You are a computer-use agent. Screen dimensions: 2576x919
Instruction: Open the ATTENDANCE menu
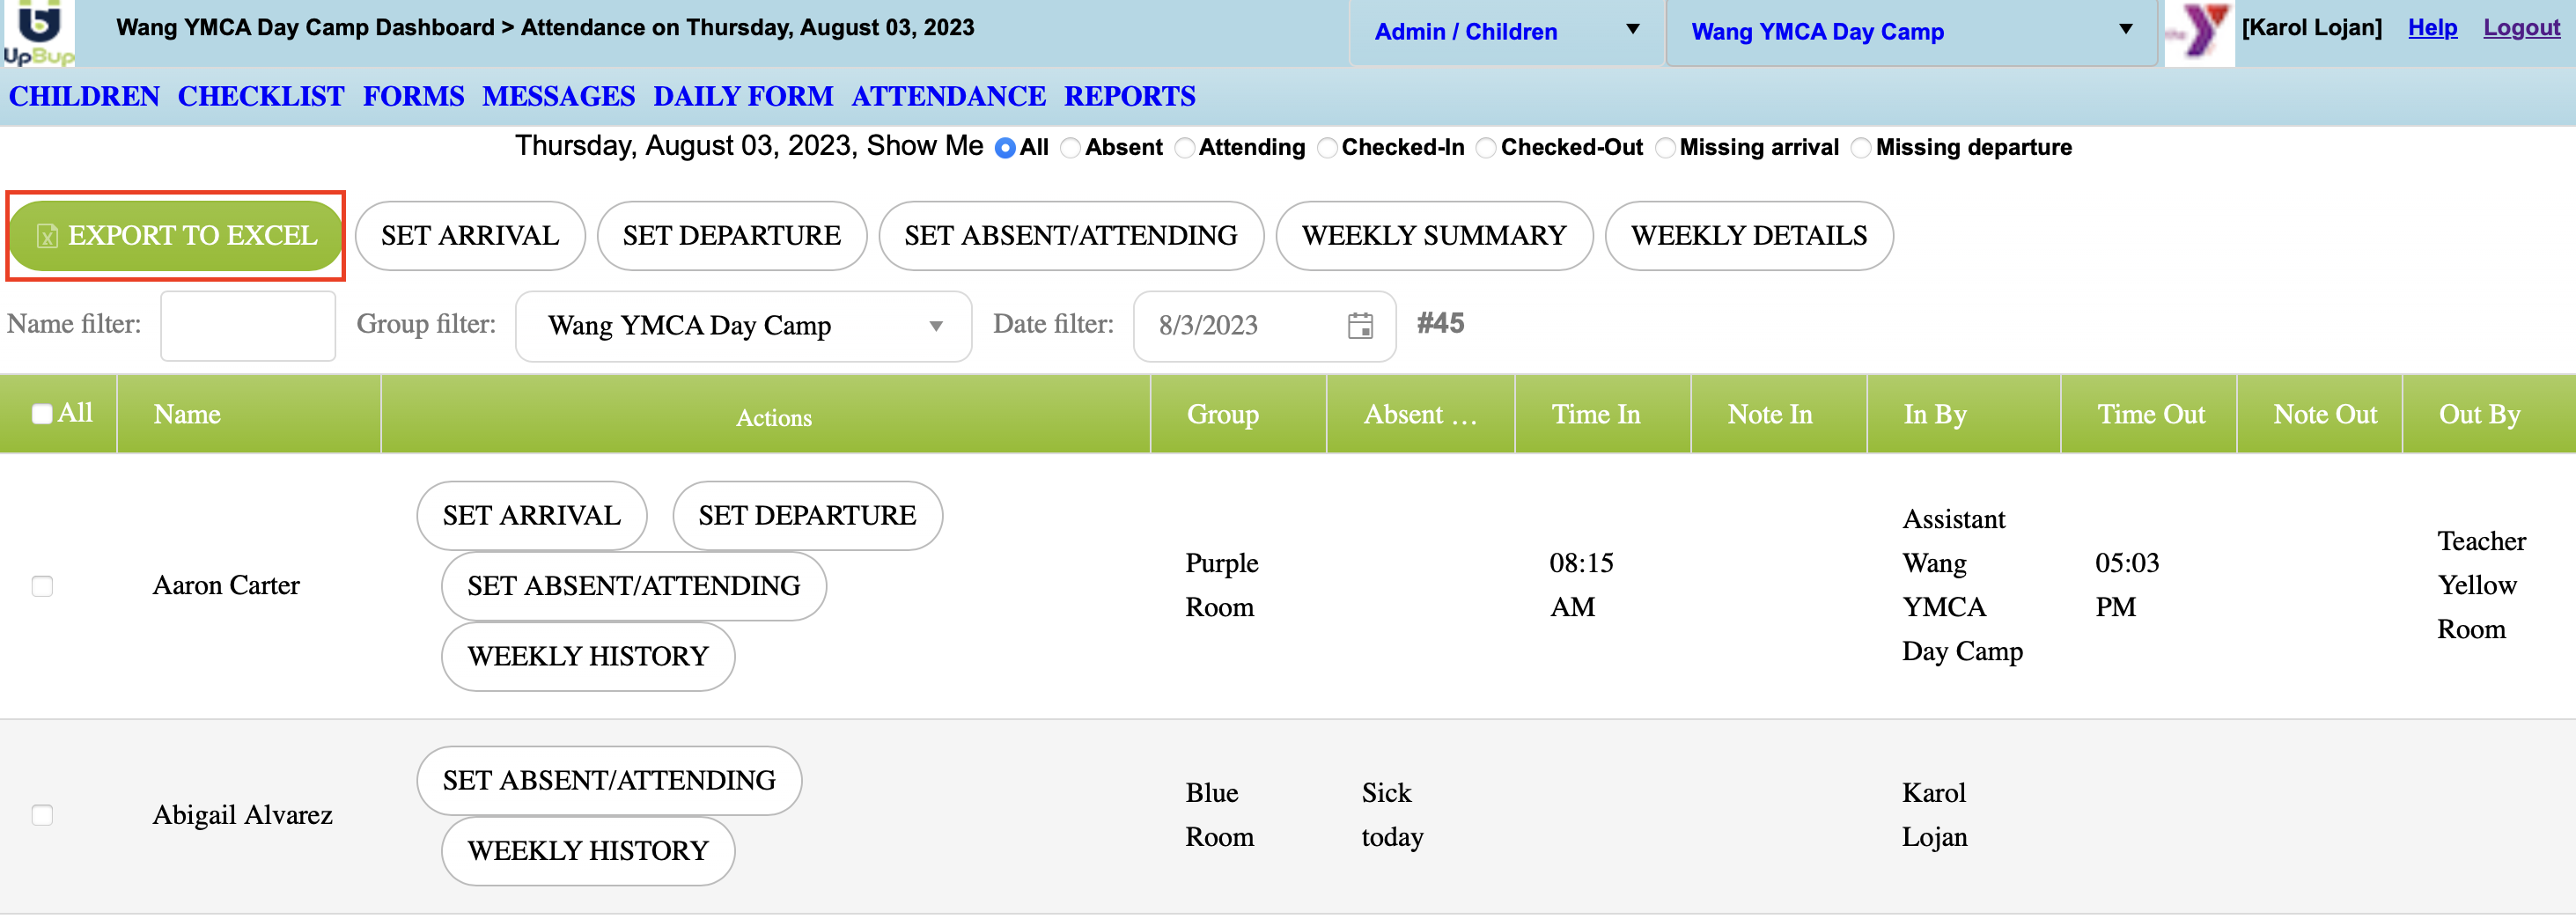[x=948, y=96]
